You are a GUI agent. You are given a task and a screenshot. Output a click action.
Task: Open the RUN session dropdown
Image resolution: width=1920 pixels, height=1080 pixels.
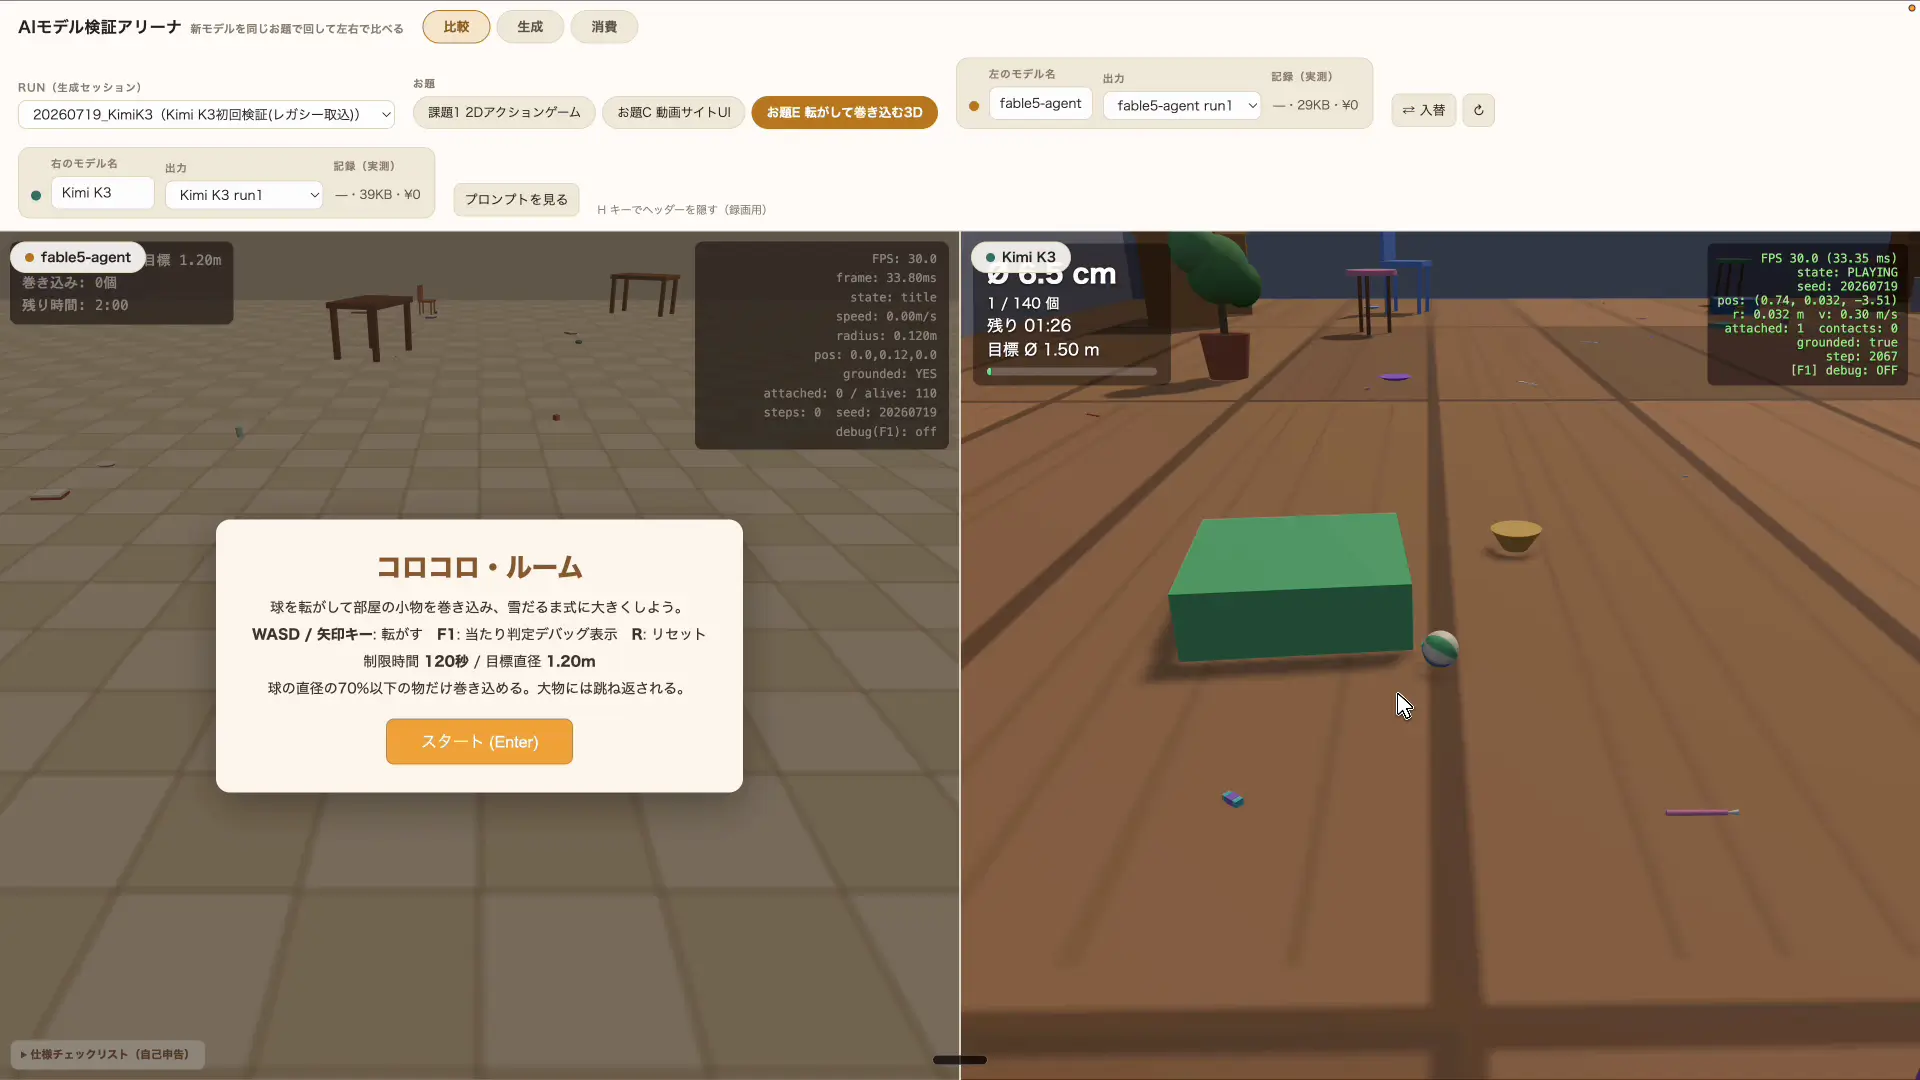tap(206, 114)
